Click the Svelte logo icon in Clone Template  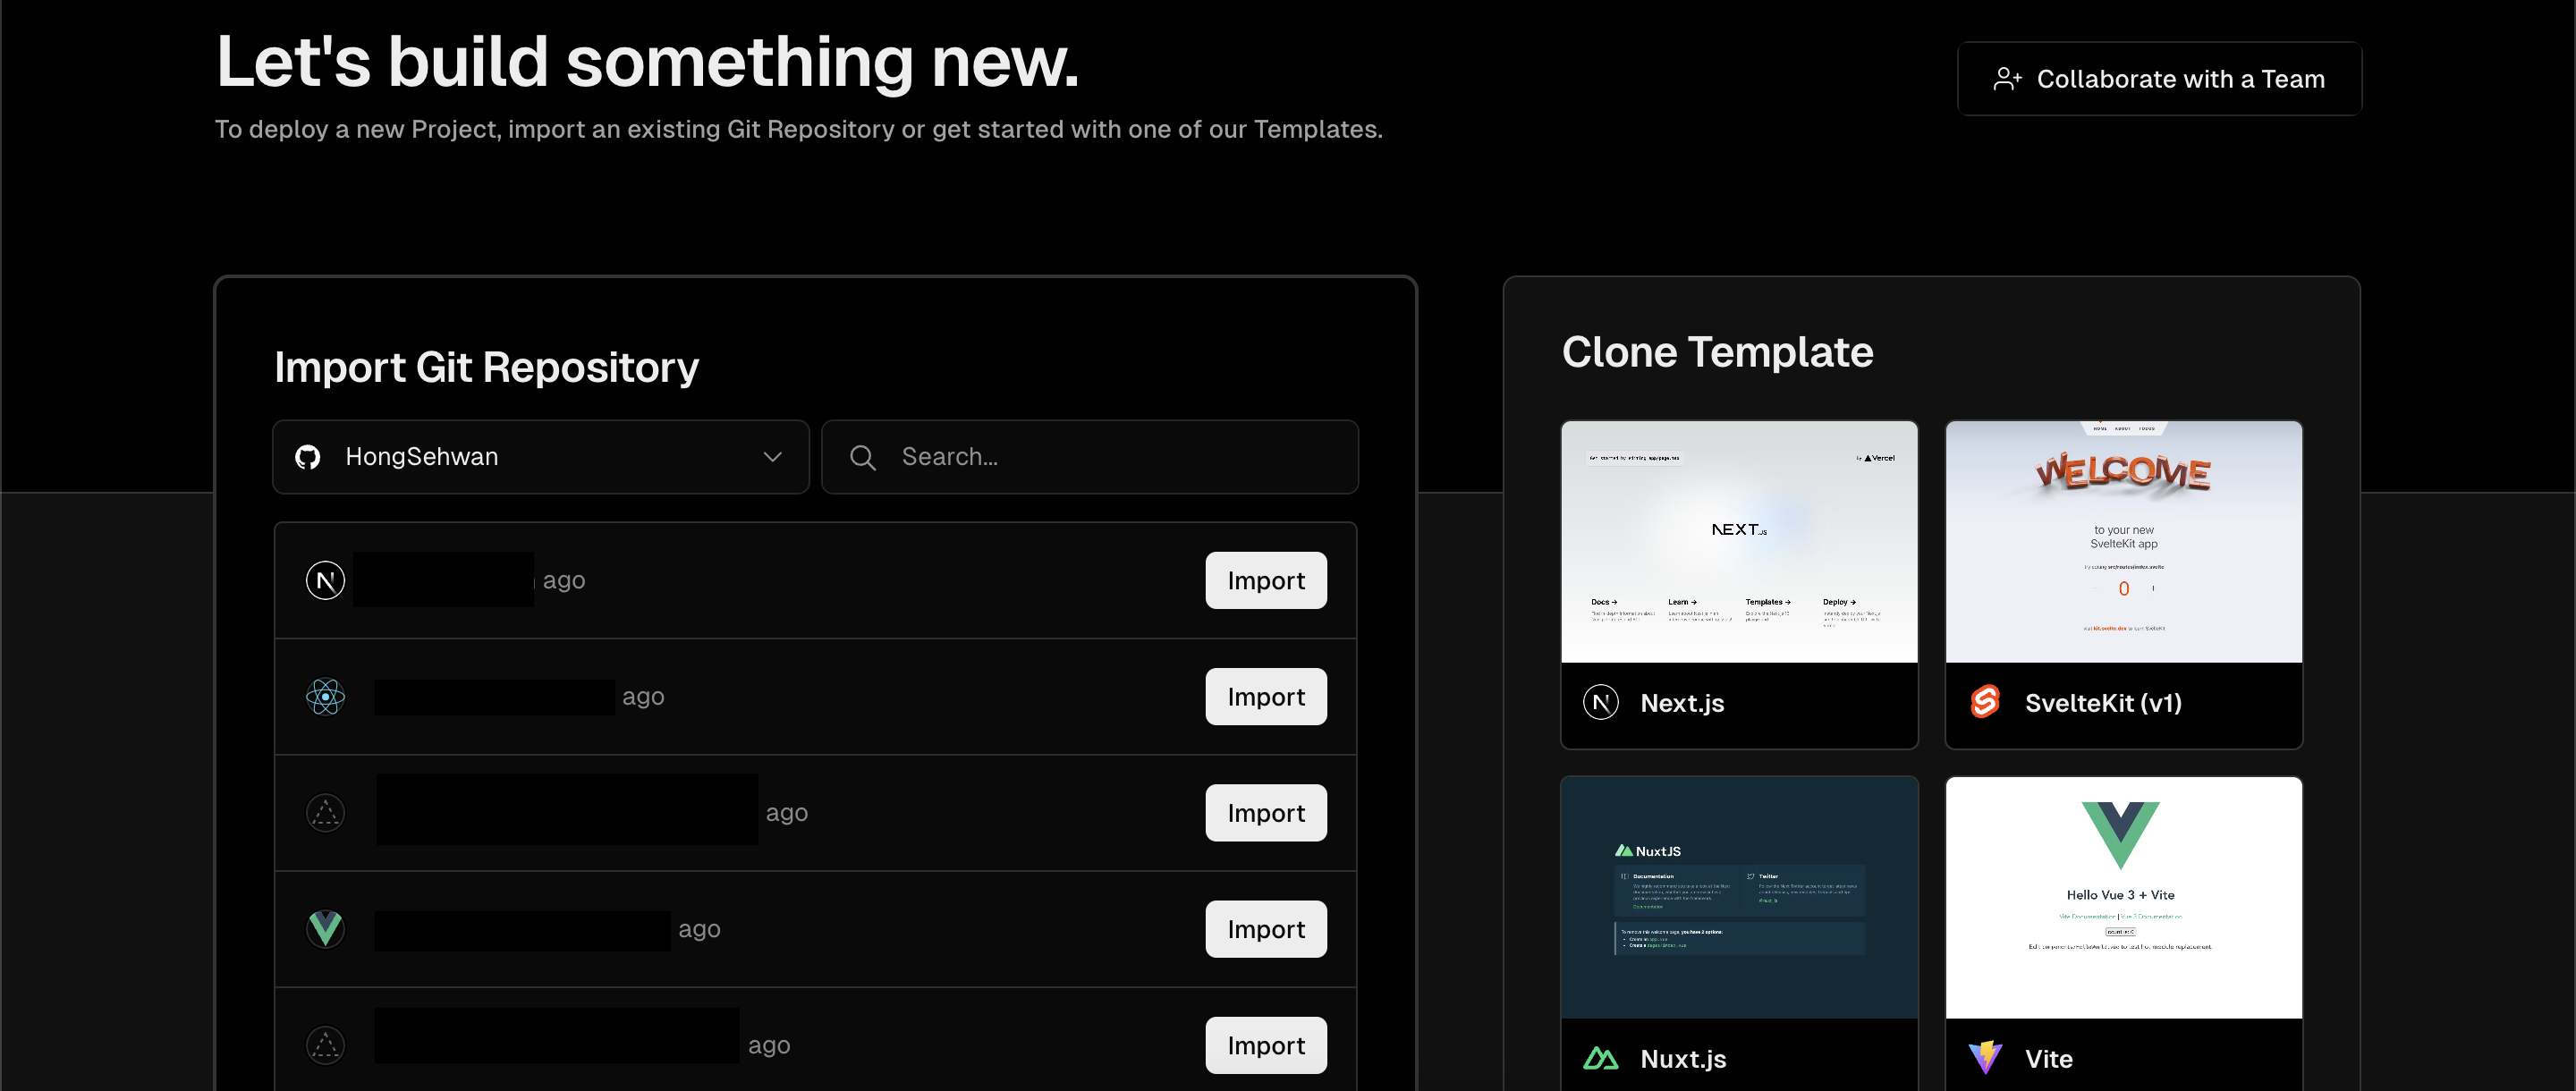point(1985,702)
